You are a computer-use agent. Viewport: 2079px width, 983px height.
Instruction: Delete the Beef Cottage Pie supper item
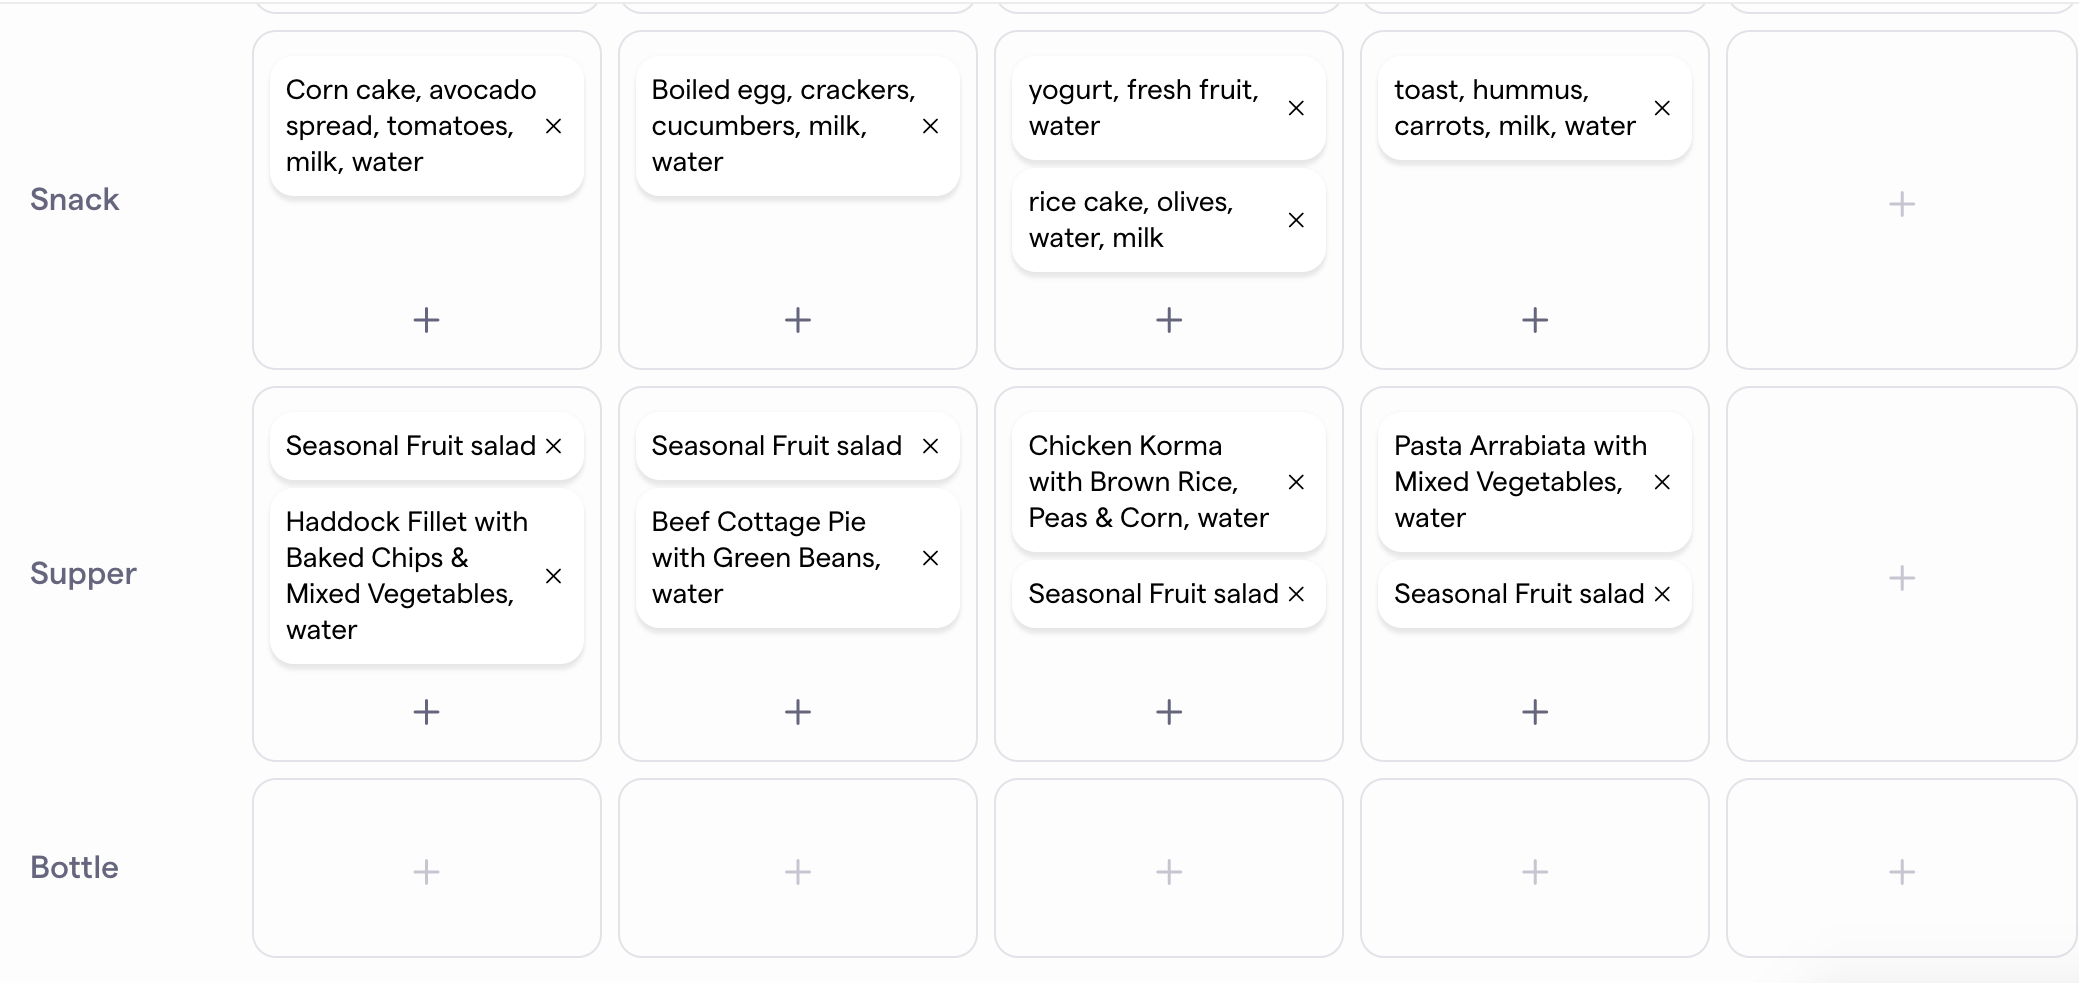(x=930, y=558)
